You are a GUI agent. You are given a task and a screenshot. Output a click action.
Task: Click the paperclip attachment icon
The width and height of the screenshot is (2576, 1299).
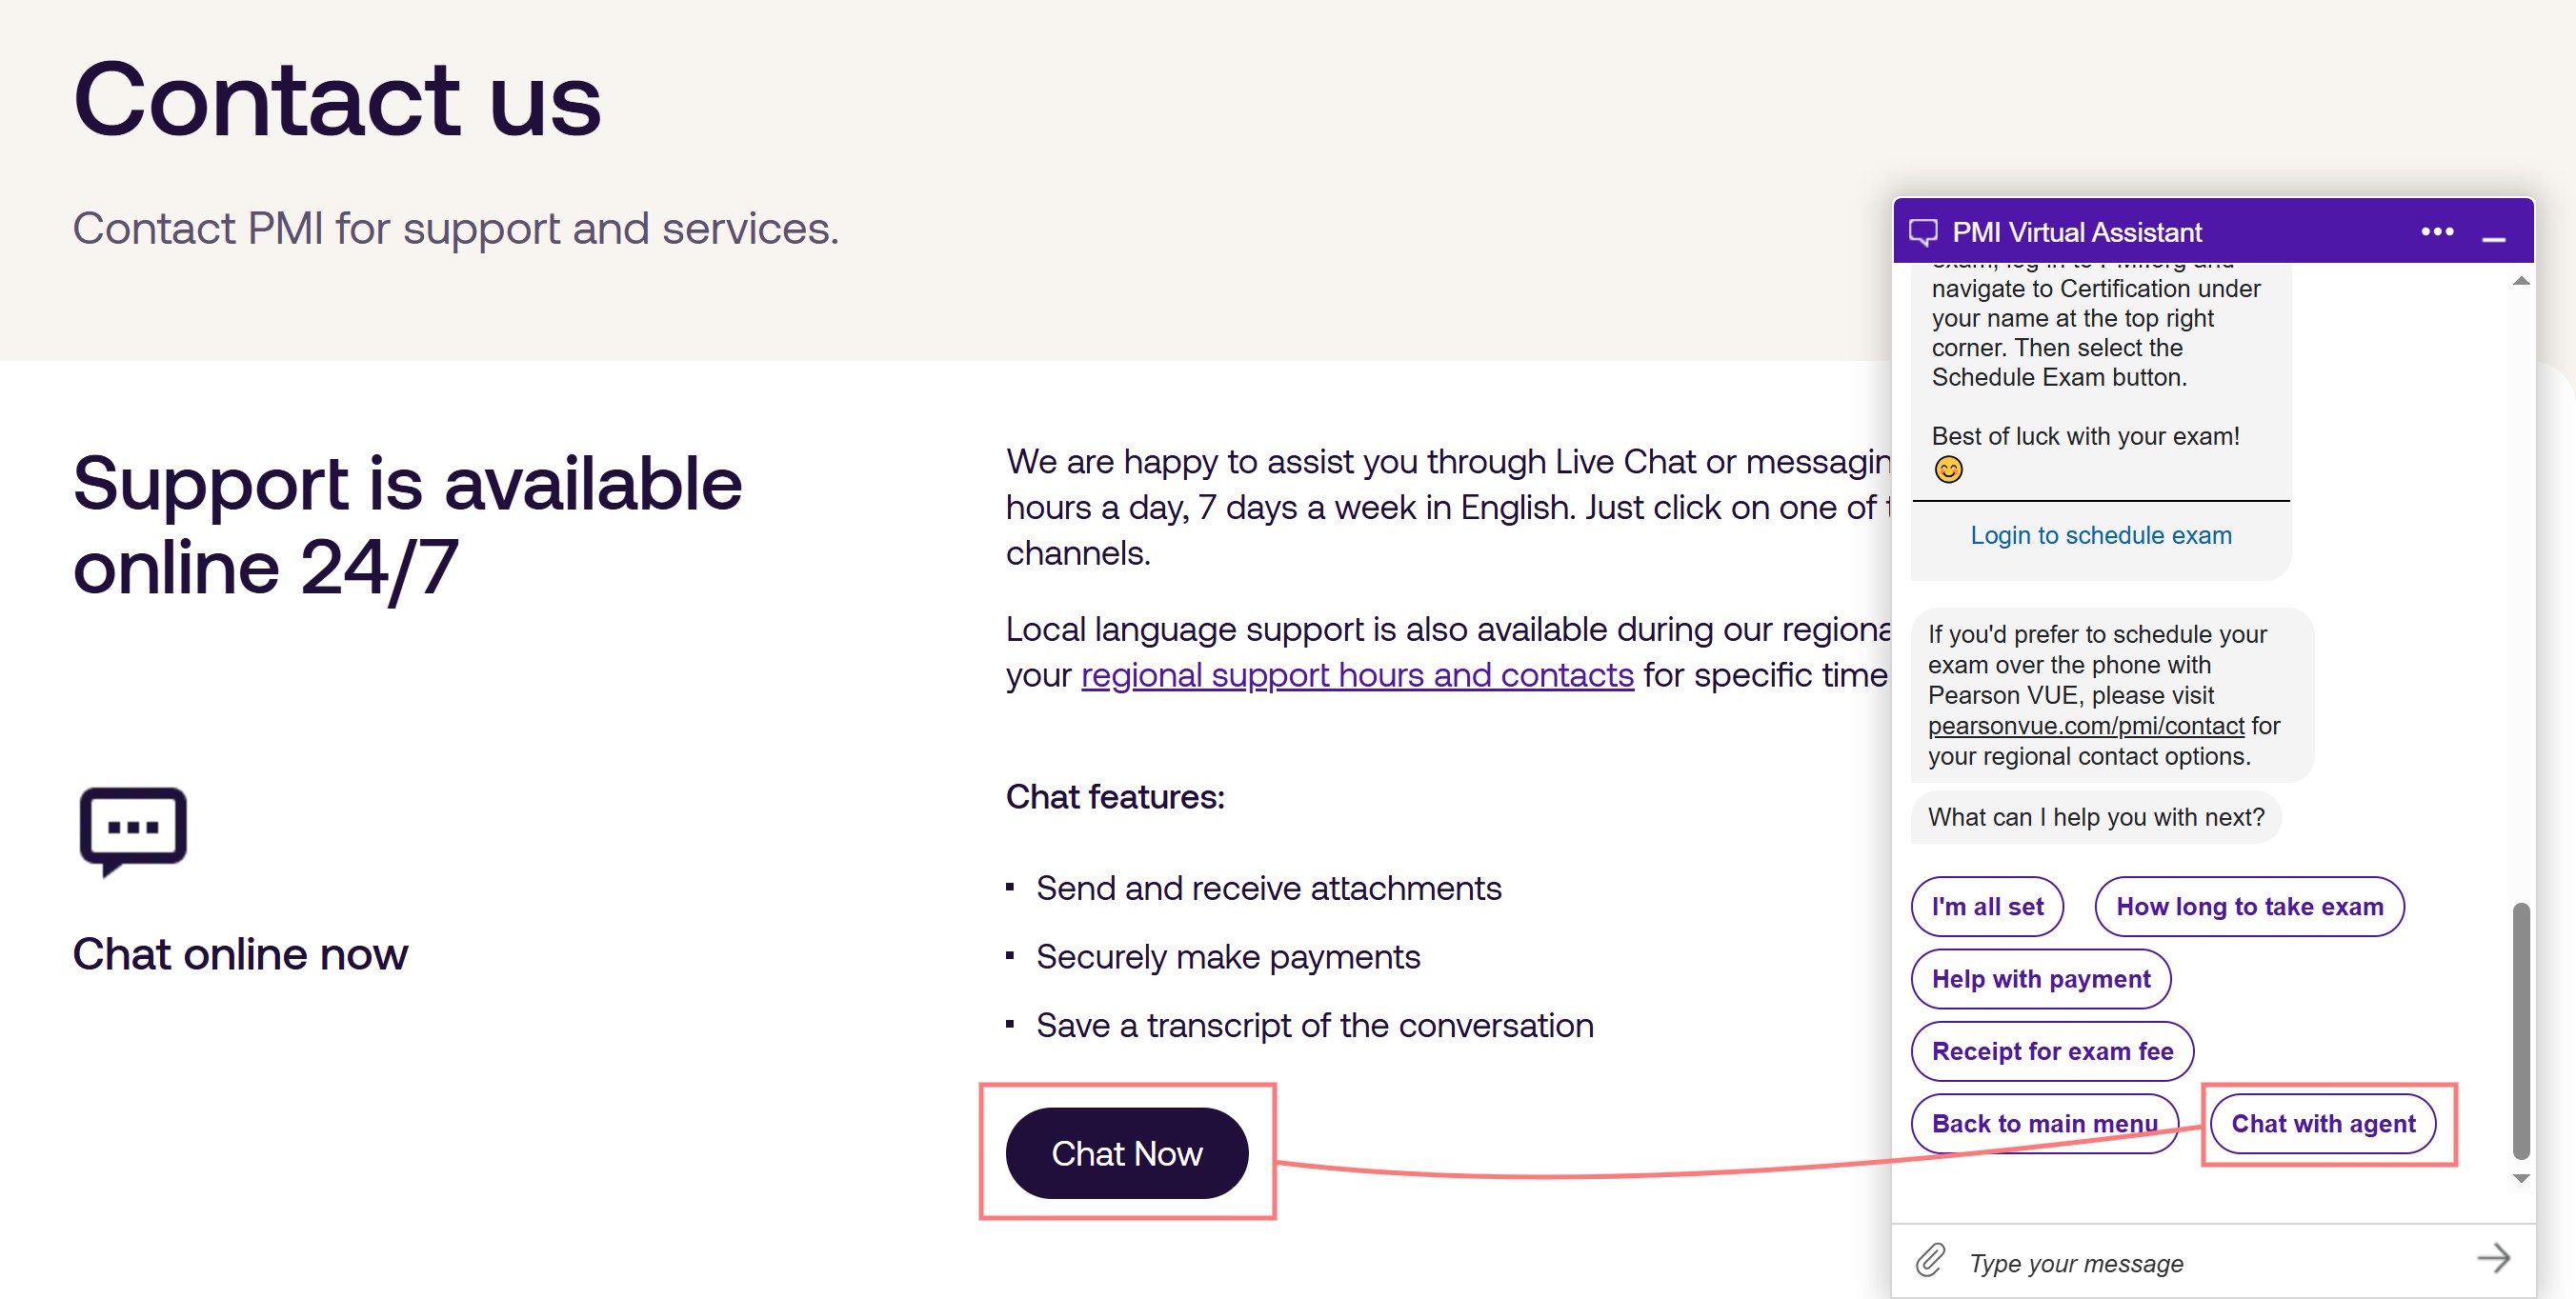coord(1930,1260)
